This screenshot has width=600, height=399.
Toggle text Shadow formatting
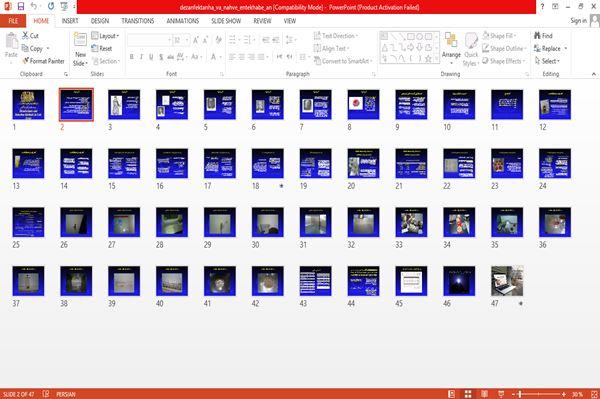161,57
